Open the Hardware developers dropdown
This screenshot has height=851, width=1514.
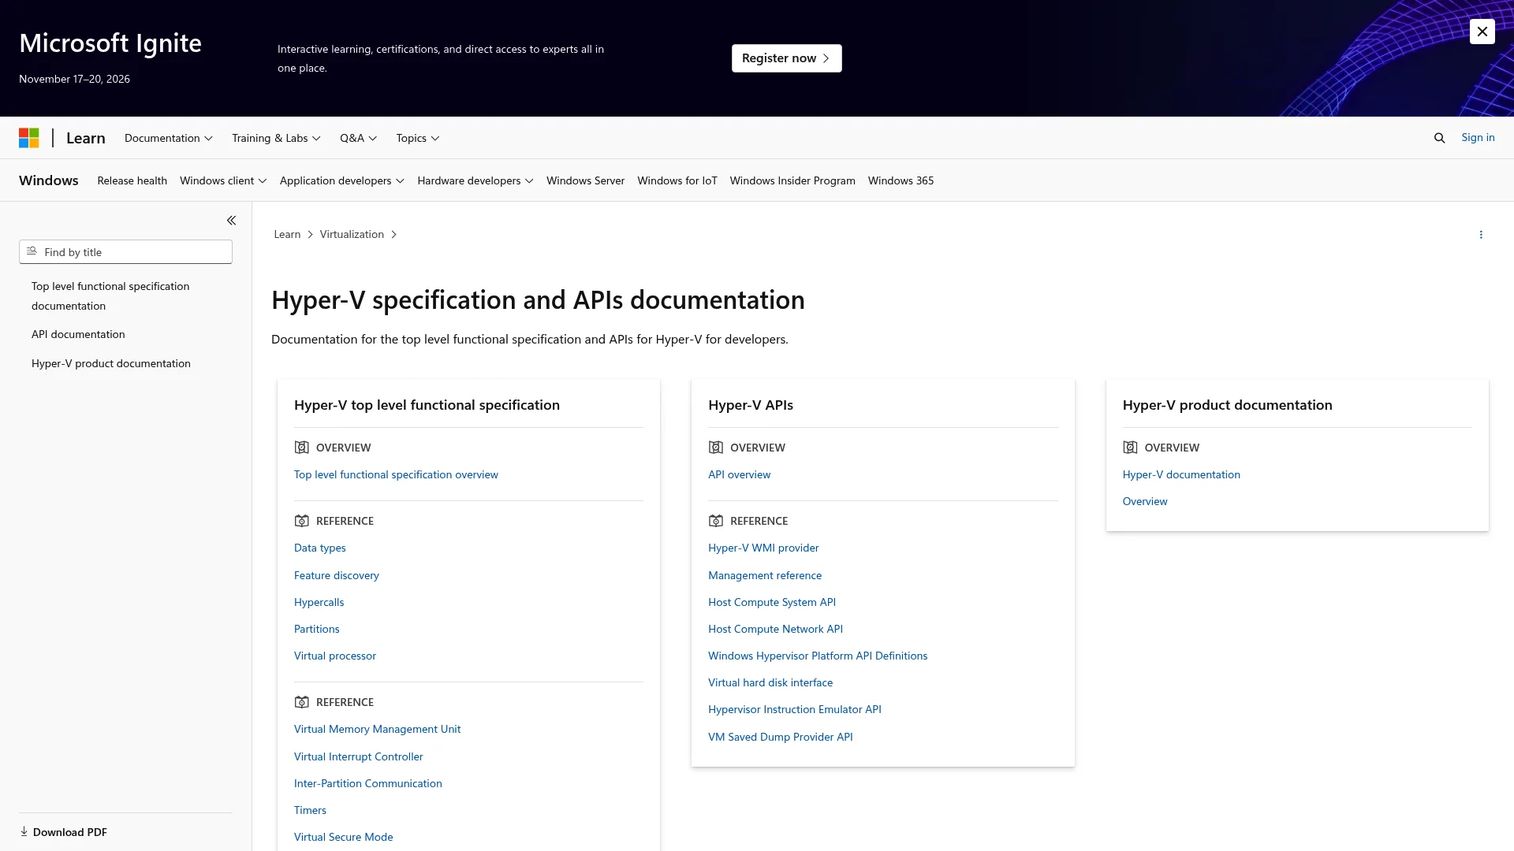click(x=475, y=181)
